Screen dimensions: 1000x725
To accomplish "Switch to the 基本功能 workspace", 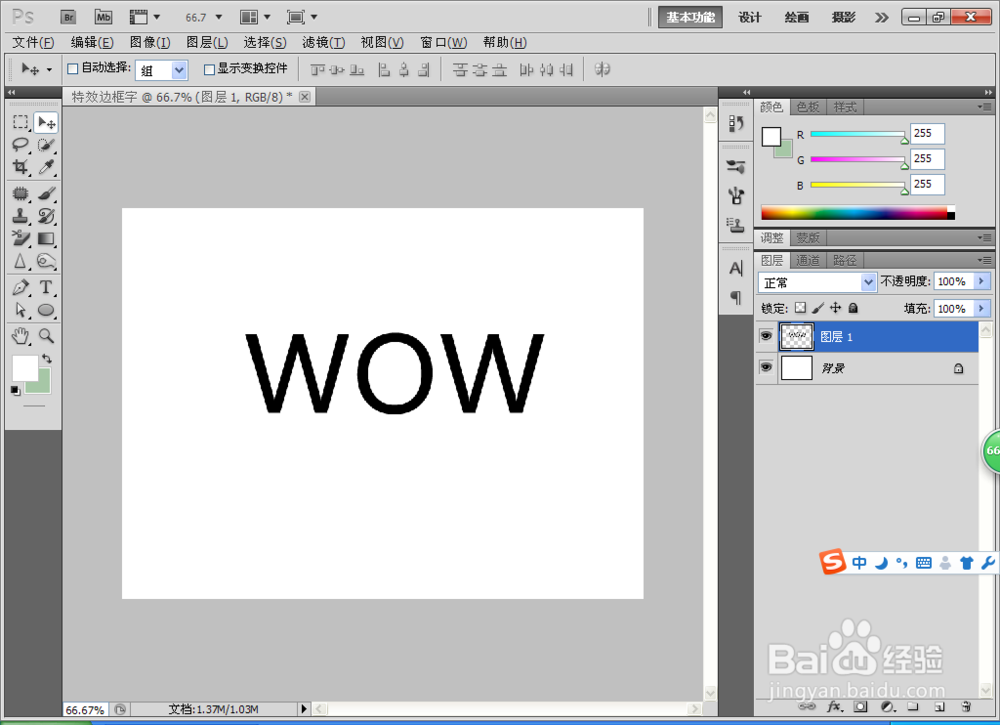I will point(690,17).
